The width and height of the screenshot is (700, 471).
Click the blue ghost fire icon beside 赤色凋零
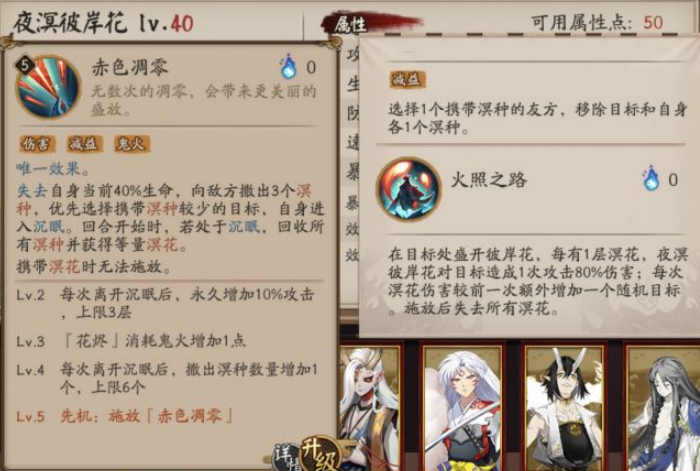coord(288,67)
